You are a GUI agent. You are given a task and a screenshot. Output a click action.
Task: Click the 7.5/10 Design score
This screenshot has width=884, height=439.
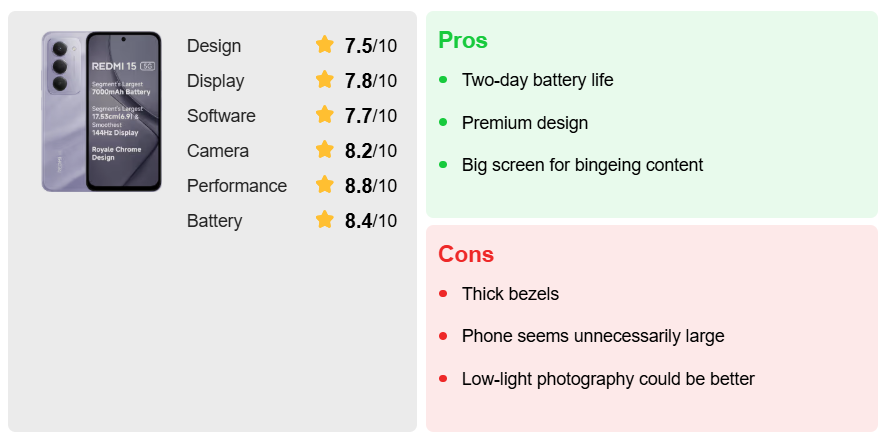370,46
